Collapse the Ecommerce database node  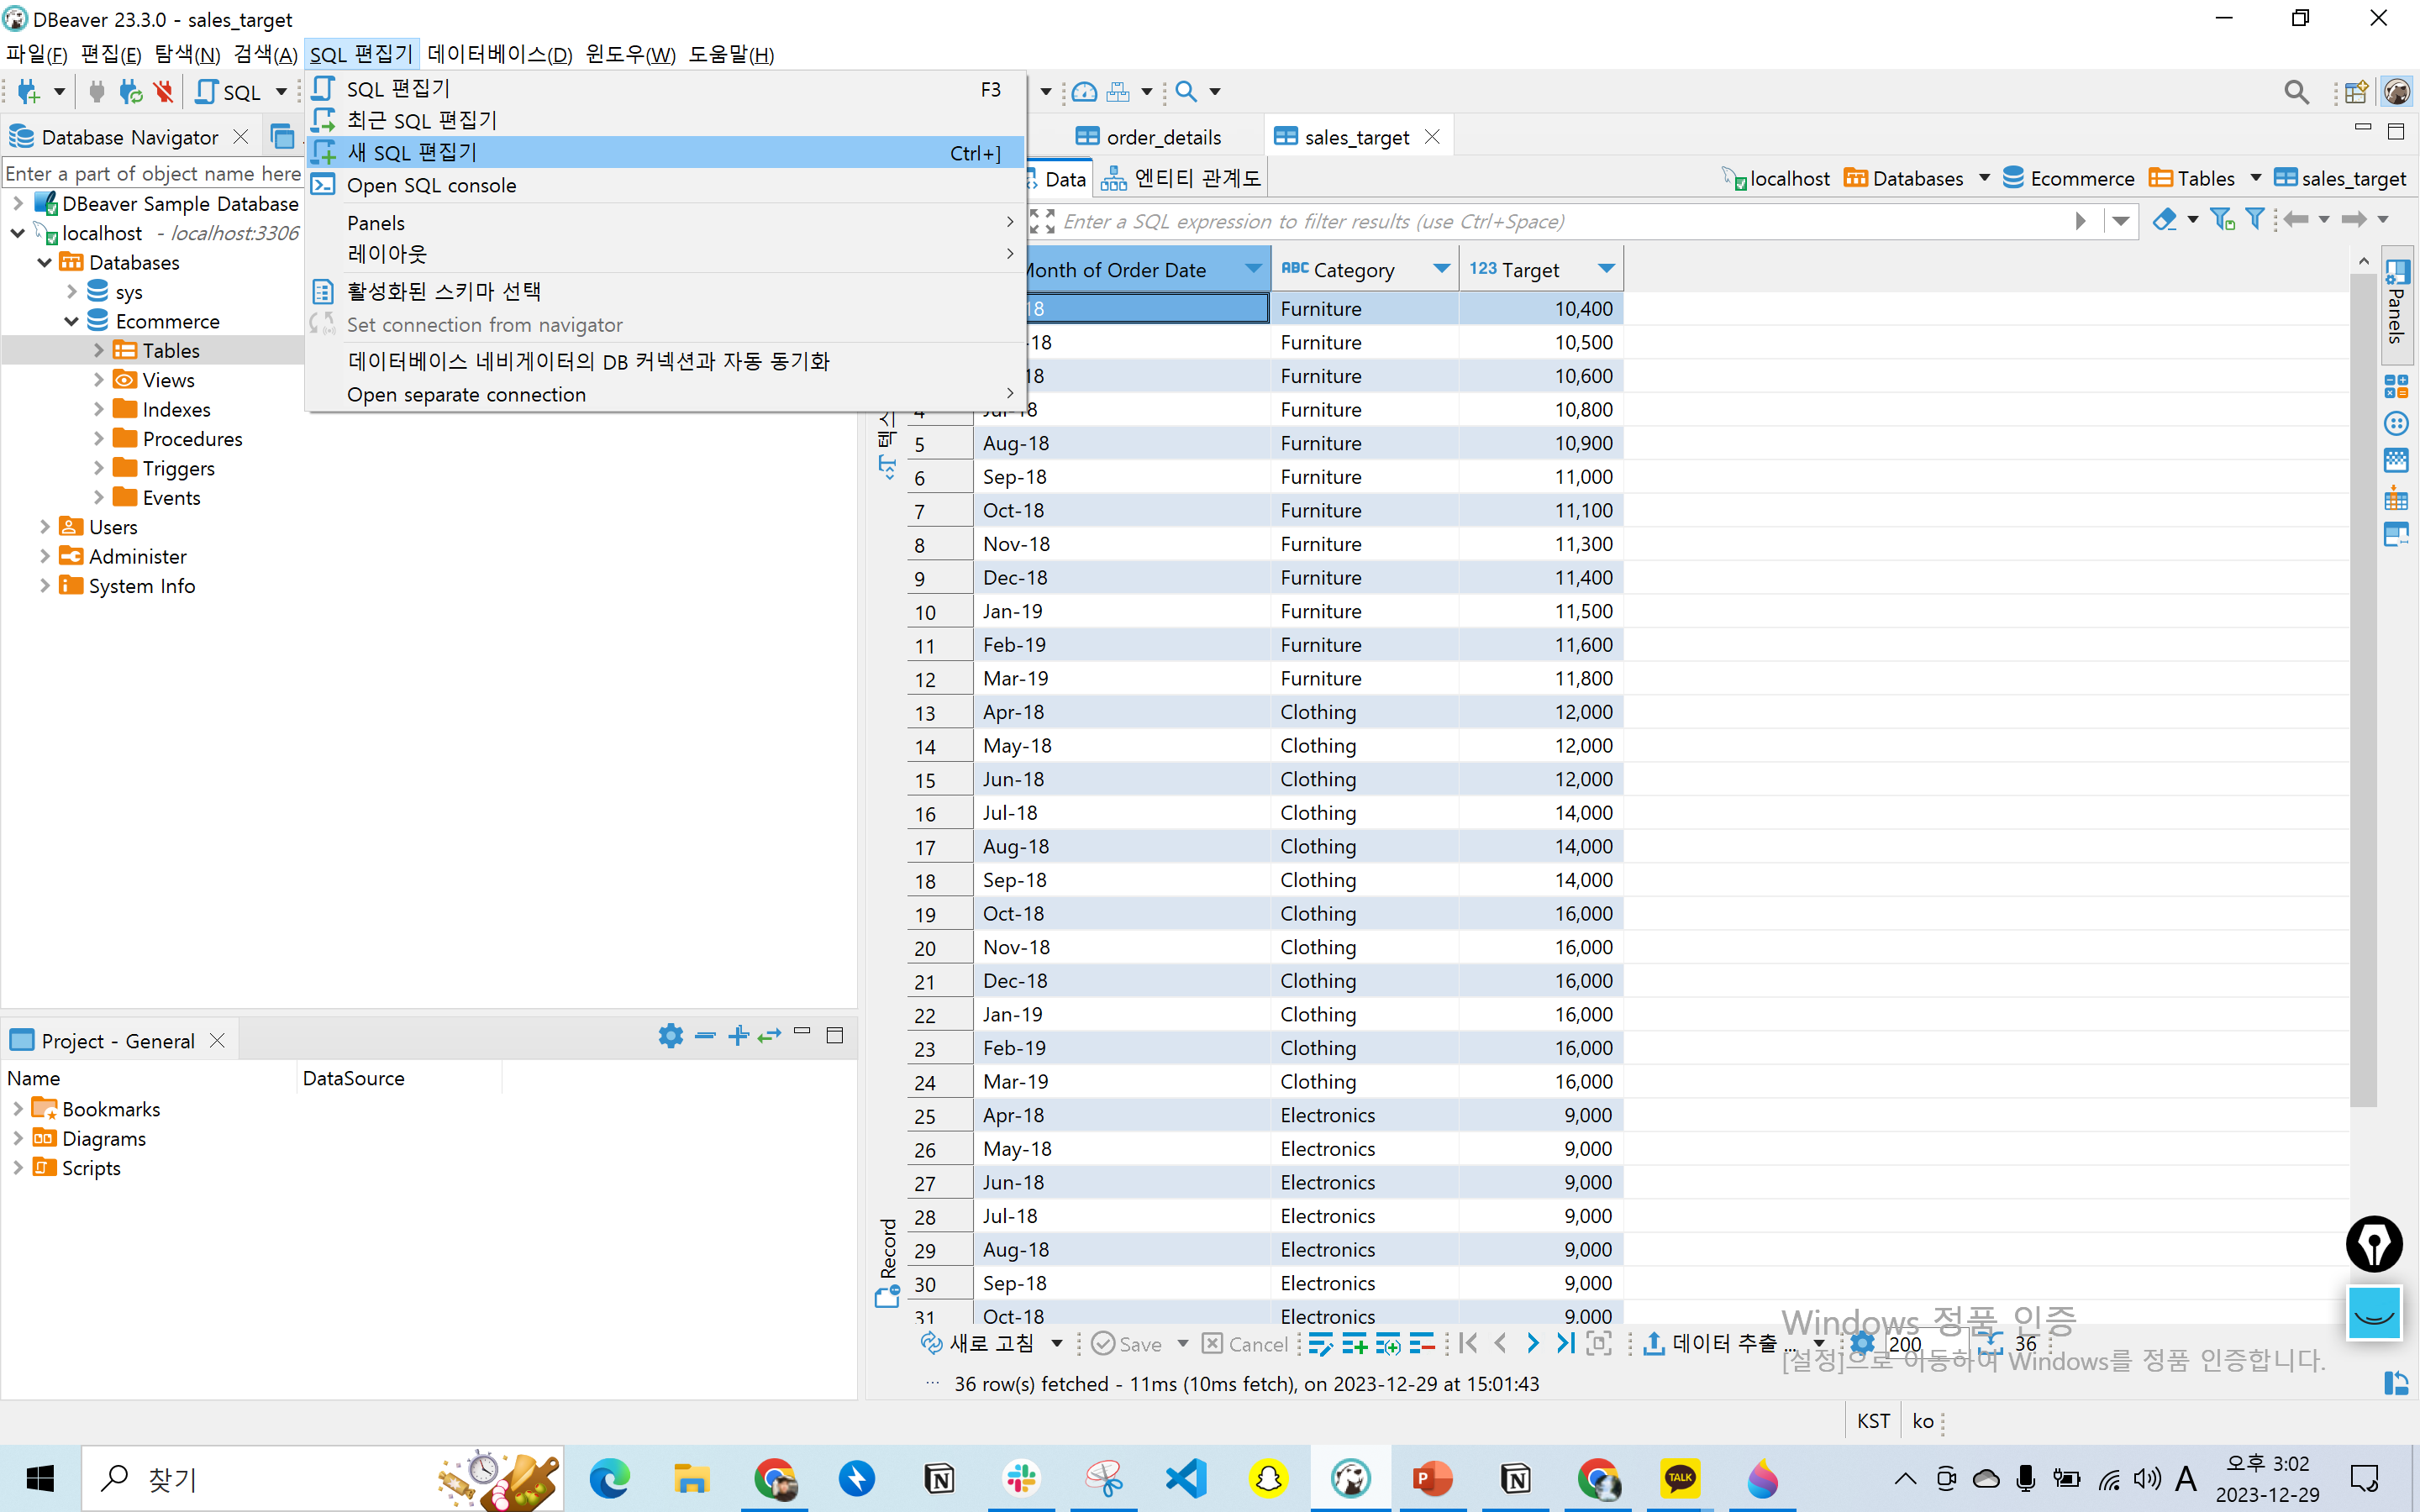pos(72,321)
